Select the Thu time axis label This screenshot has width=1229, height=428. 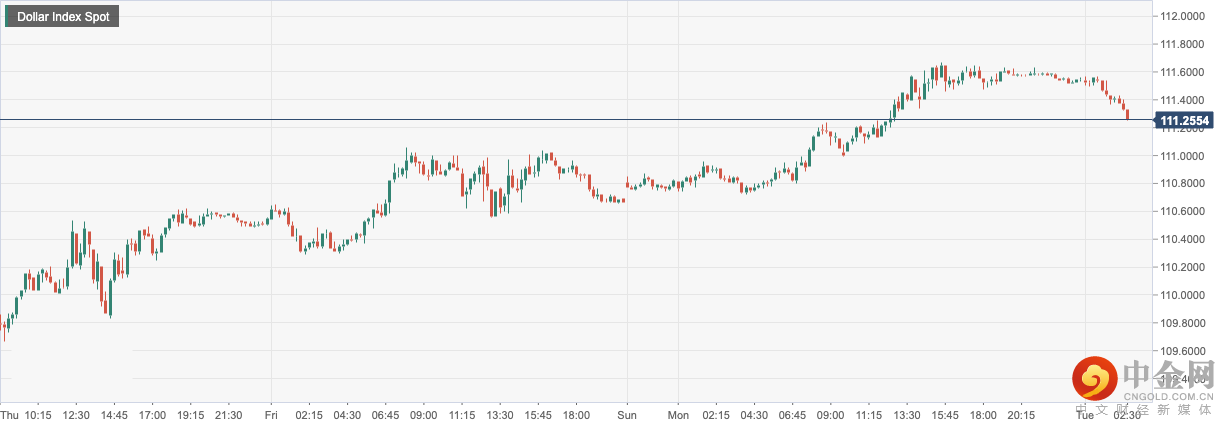pos(10,415)
